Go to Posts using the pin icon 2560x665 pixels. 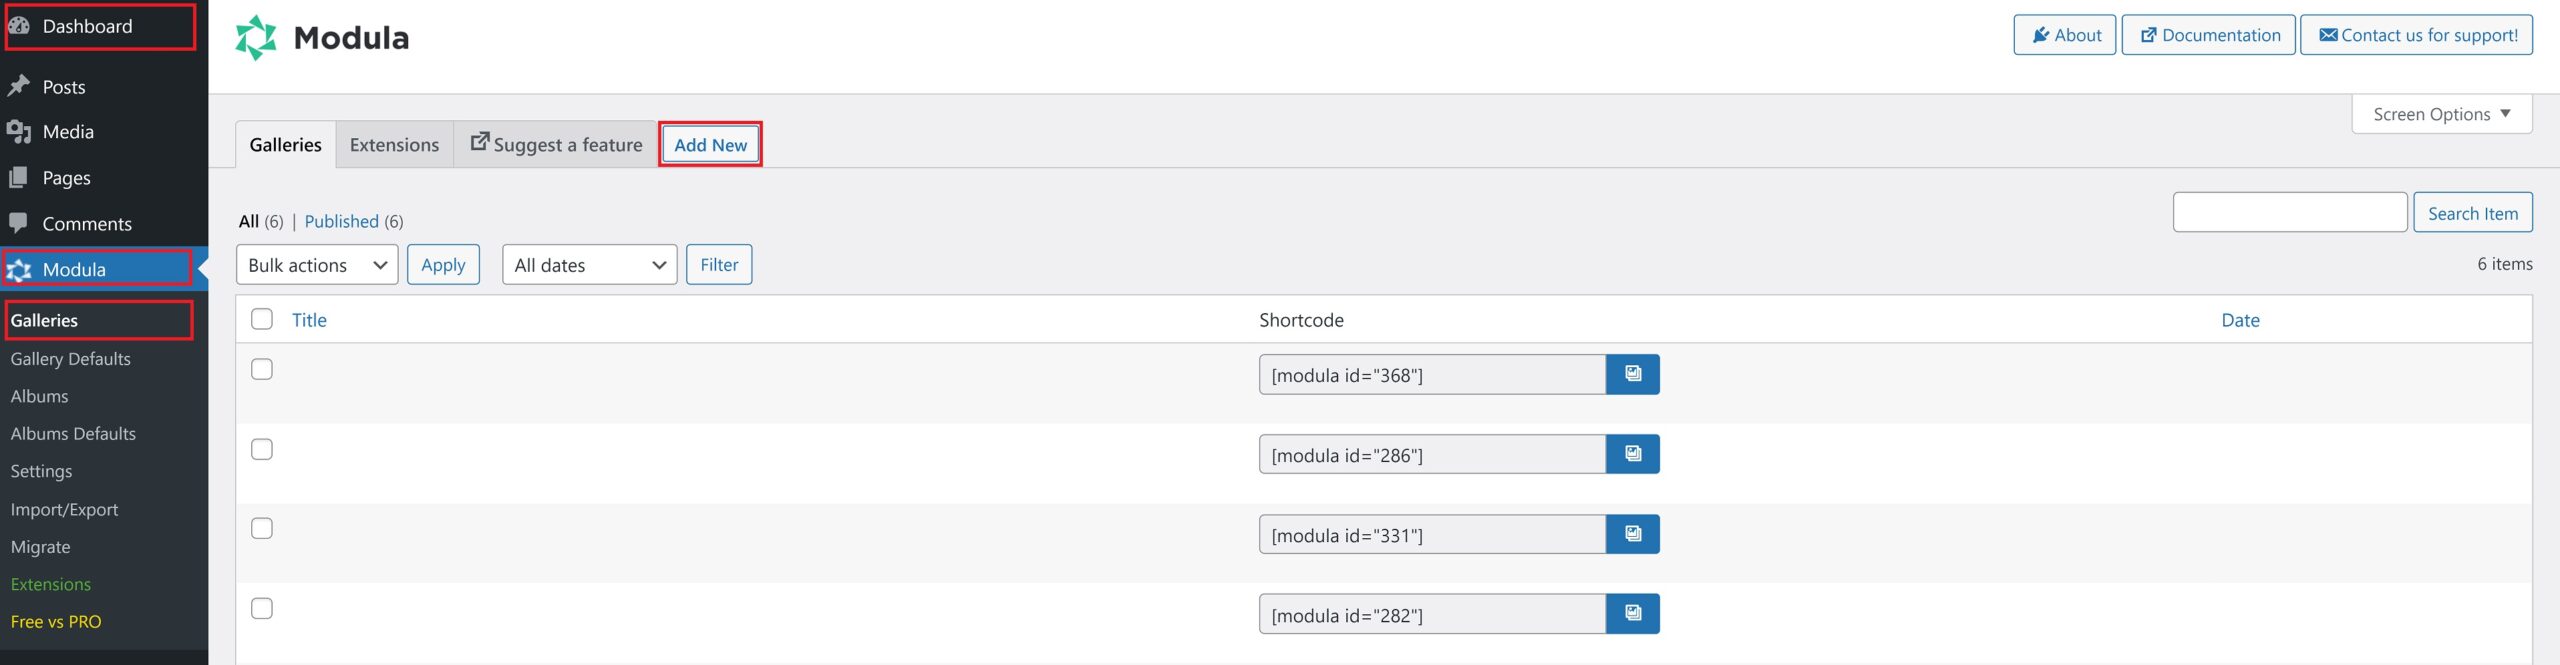point(19,86)
